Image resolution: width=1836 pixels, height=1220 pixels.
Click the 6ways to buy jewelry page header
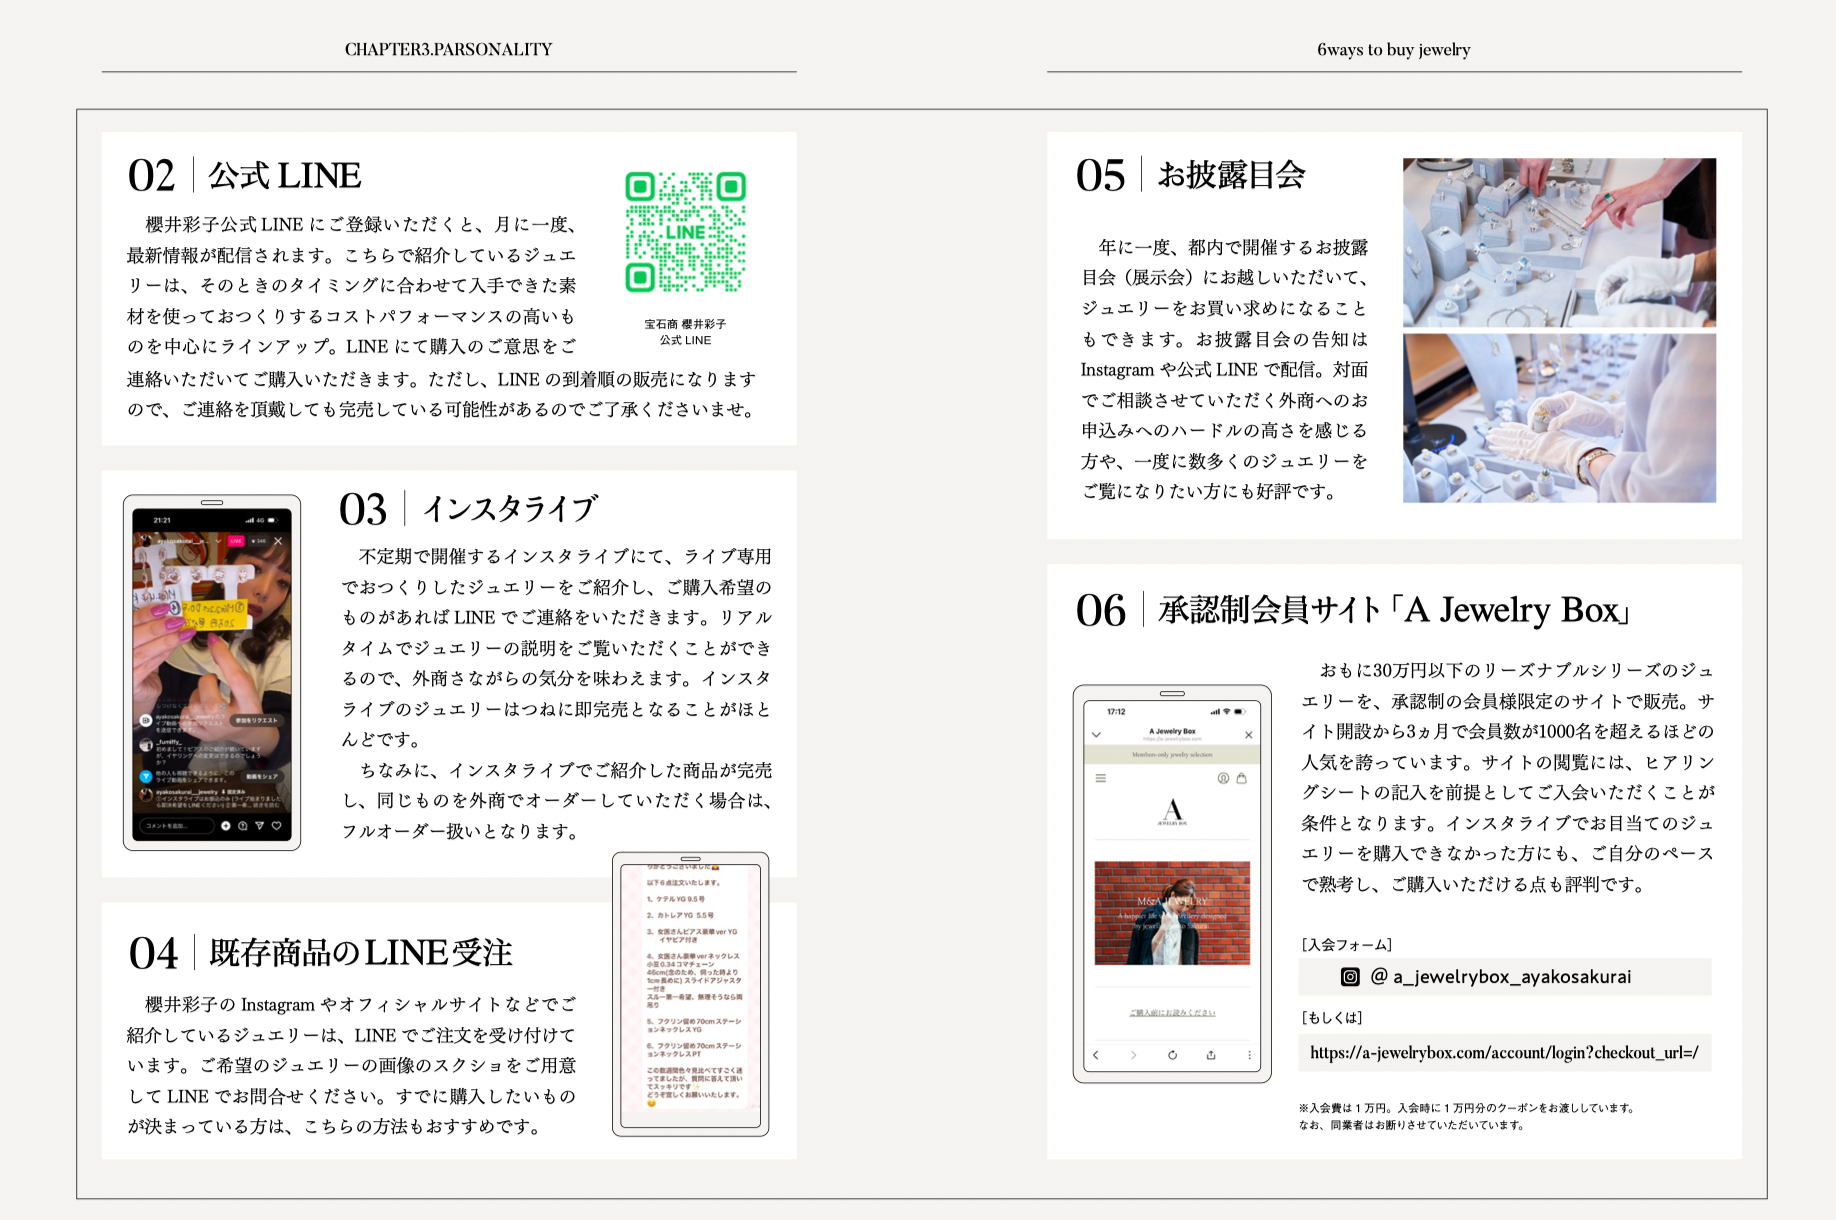click(x=1393, y=49)
